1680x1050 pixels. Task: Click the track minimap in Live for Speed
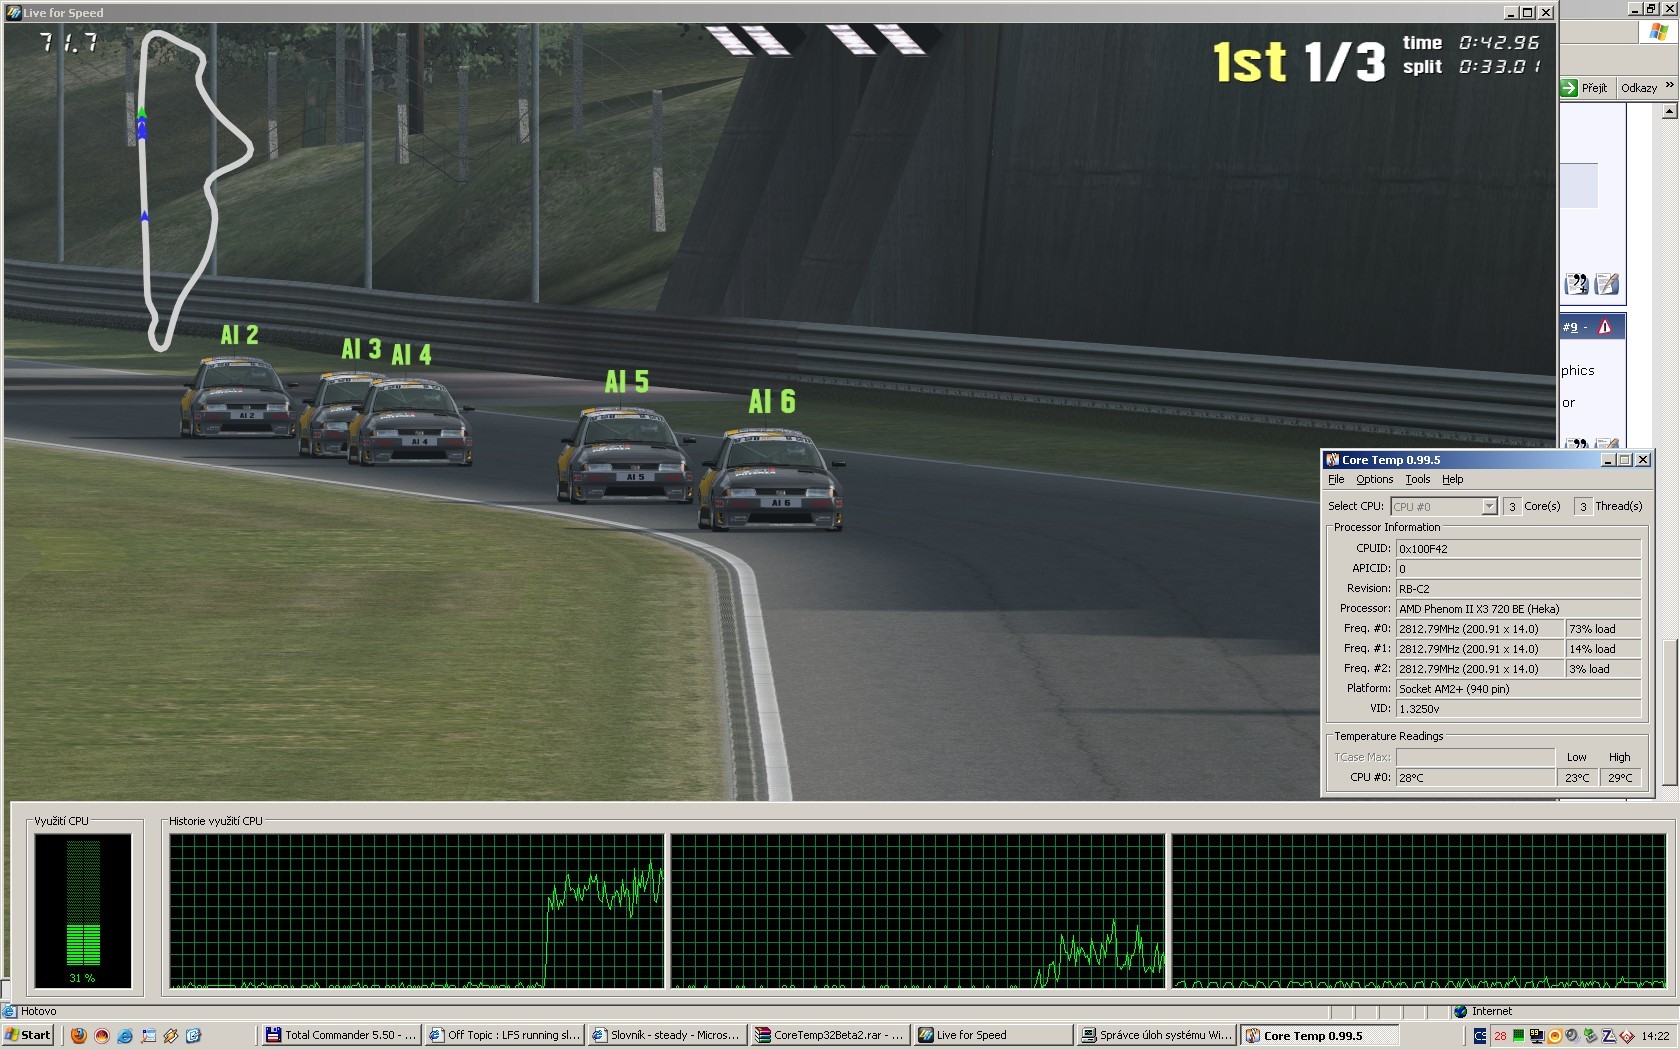pyautogui.click(x=194, y=190)
